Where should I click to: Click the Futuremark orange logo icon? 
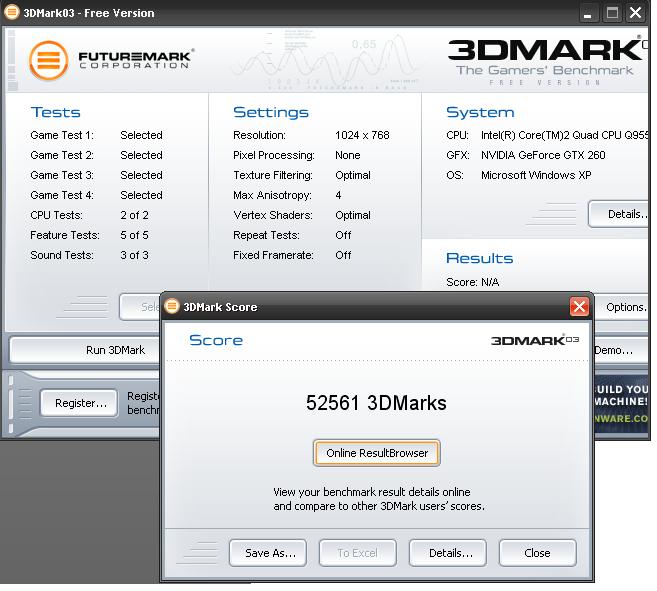tap(49, 60)
